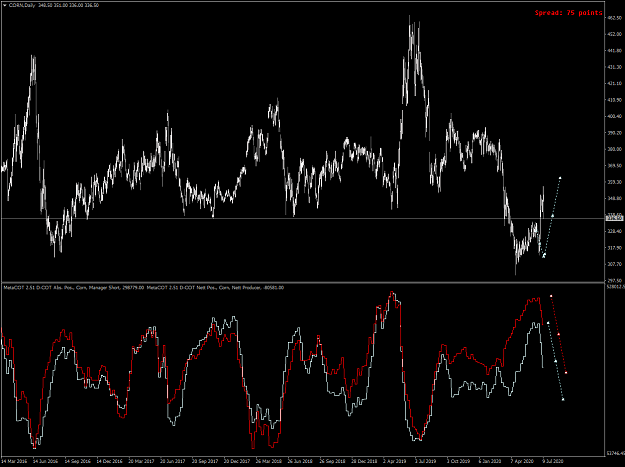The height and width of the screenshot is (467, 625).
Task: Click the 317.90 level on the price axis
Action: coord(614,247)
